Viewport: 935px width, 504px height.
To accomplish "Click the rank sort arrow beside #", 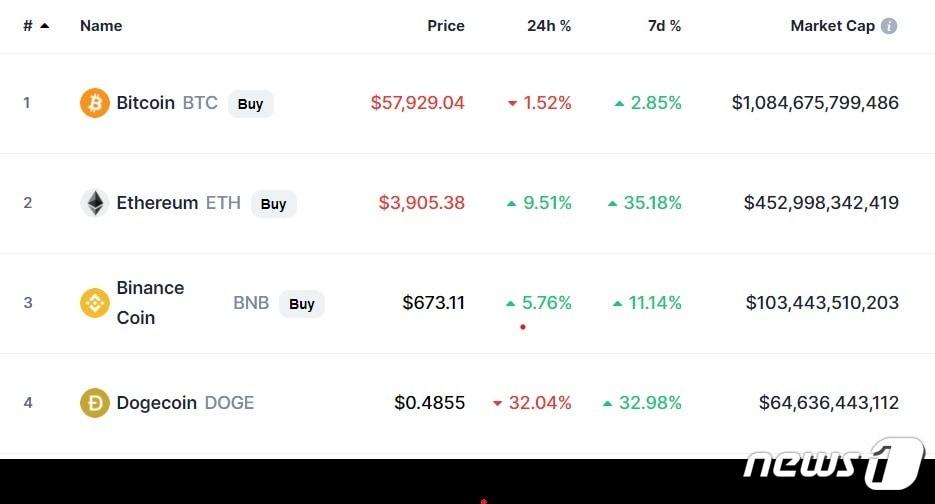I will [45, 26].
